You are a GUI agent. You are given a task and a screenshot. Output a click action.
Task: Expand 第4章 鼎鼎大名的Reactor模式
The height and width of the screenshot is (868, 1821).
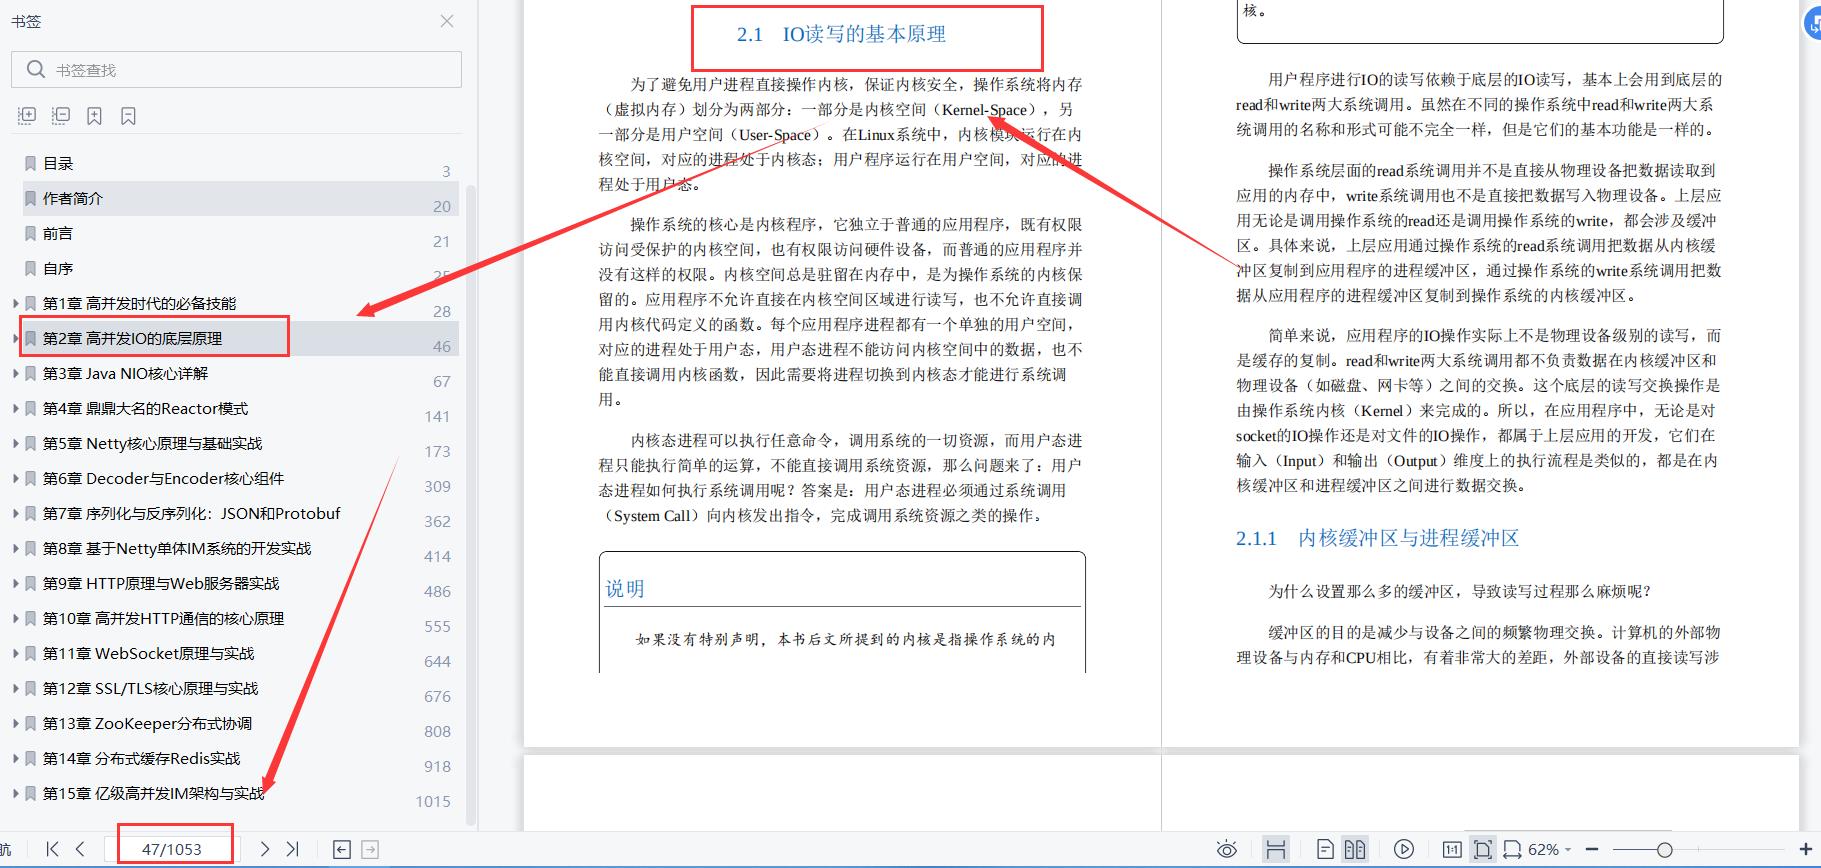tap(15, 408)
